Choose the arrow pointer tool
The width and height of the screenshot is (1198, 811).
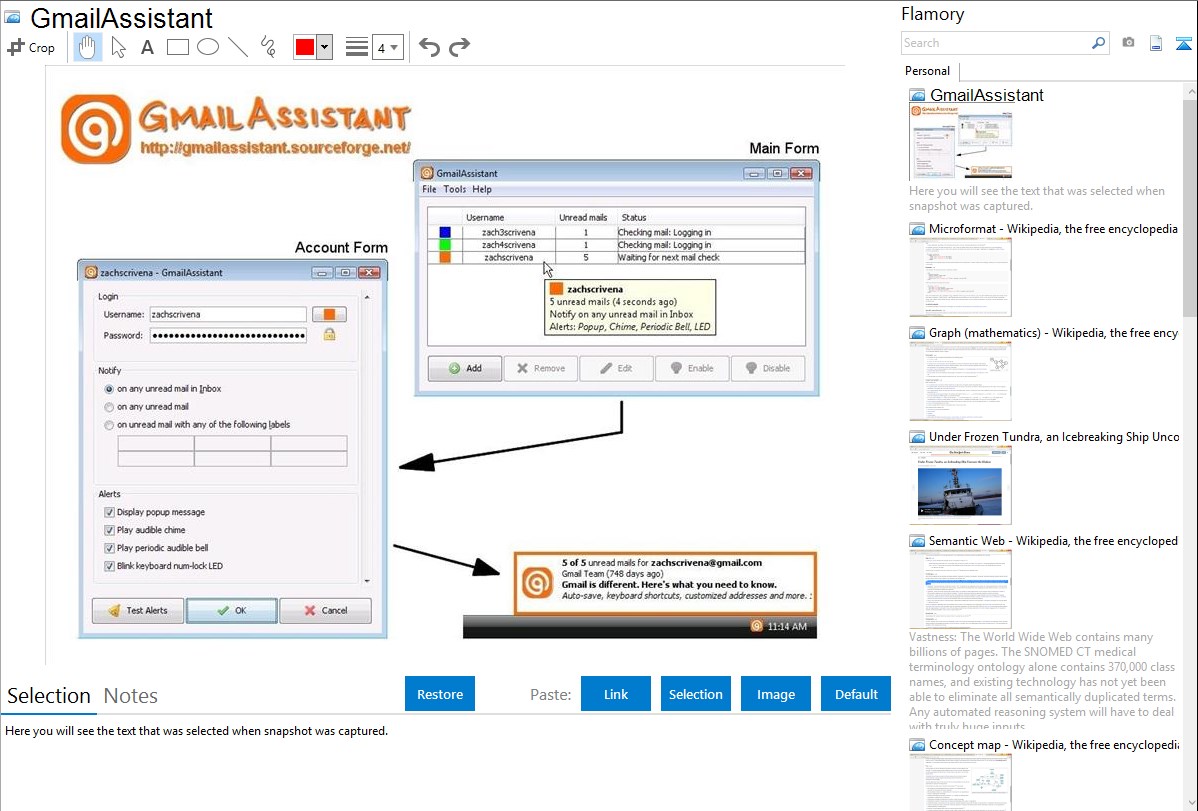point(118,47)
